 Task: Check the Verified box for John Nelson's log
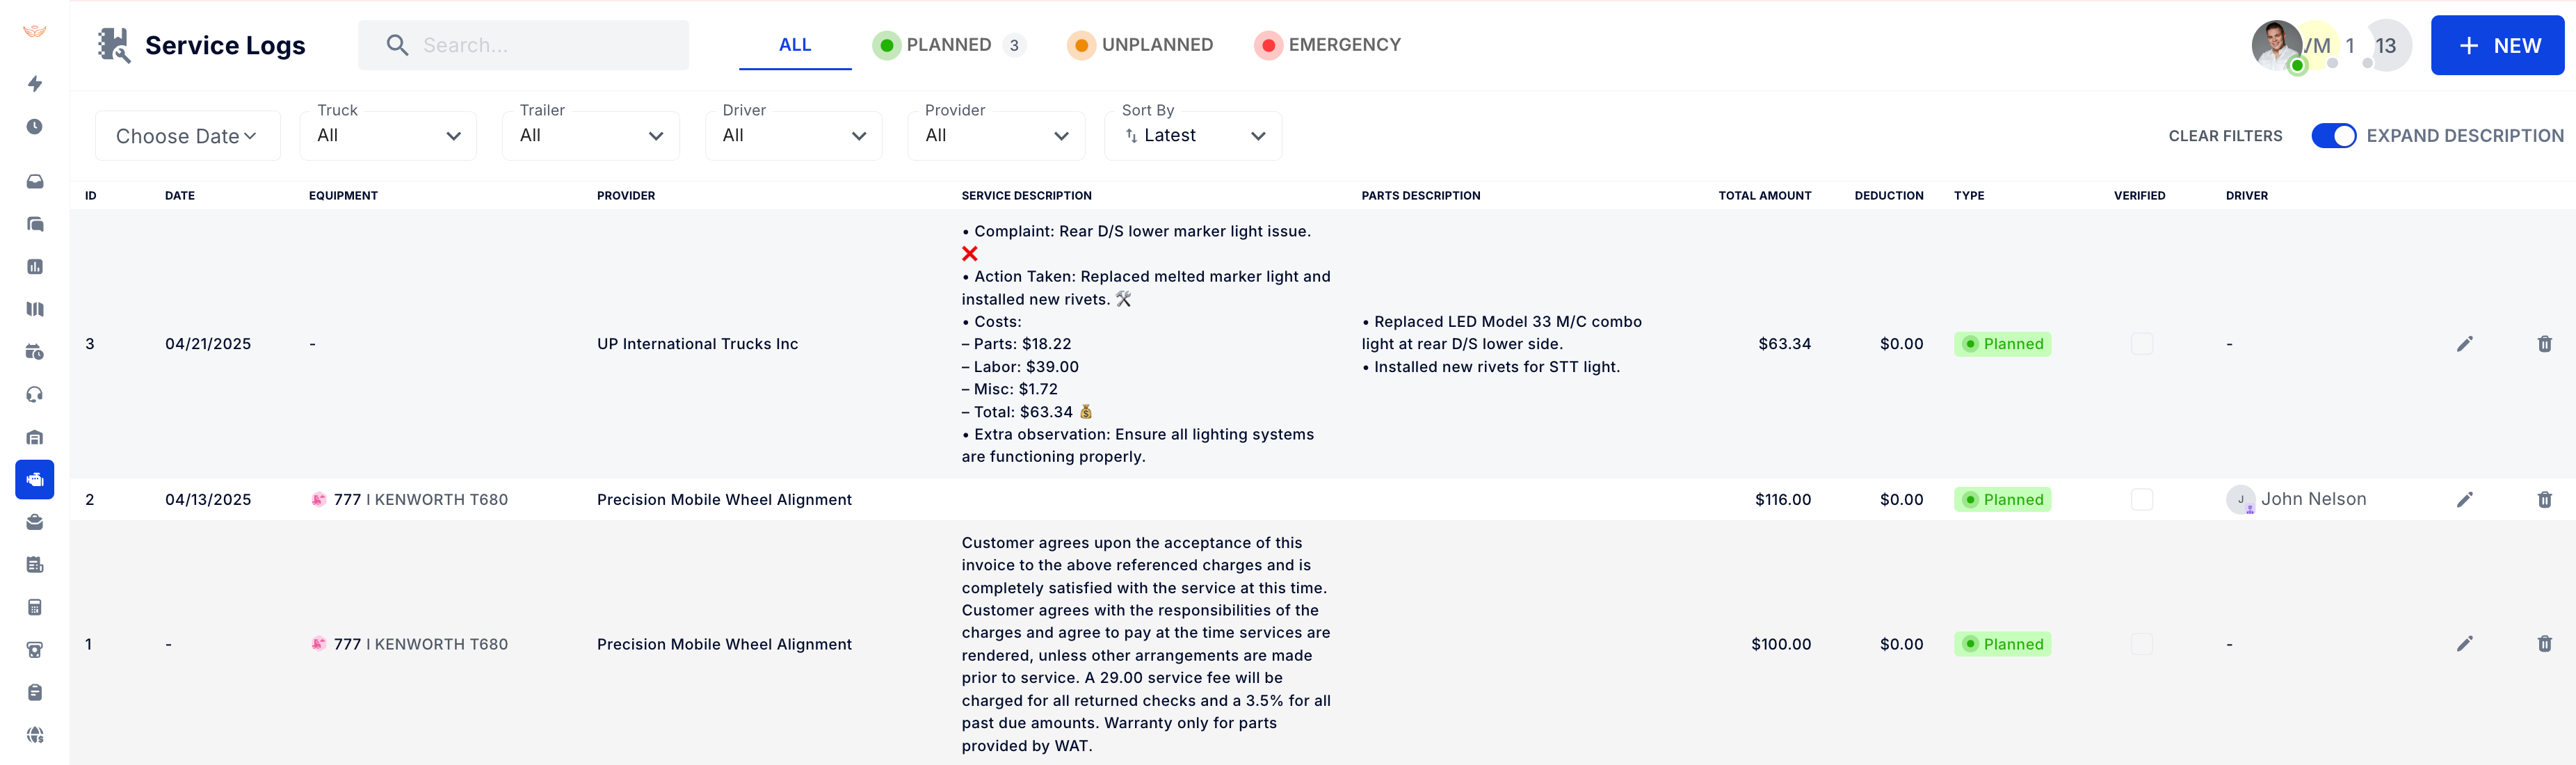[2141, 500]
